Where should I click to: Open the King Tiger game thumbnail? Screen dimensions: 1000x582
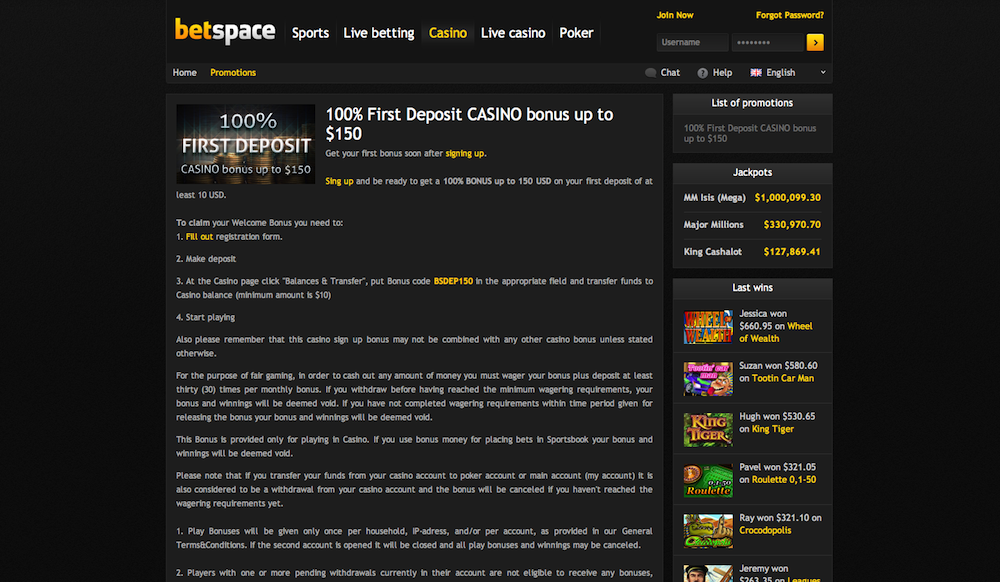click(x=707, y=428)
